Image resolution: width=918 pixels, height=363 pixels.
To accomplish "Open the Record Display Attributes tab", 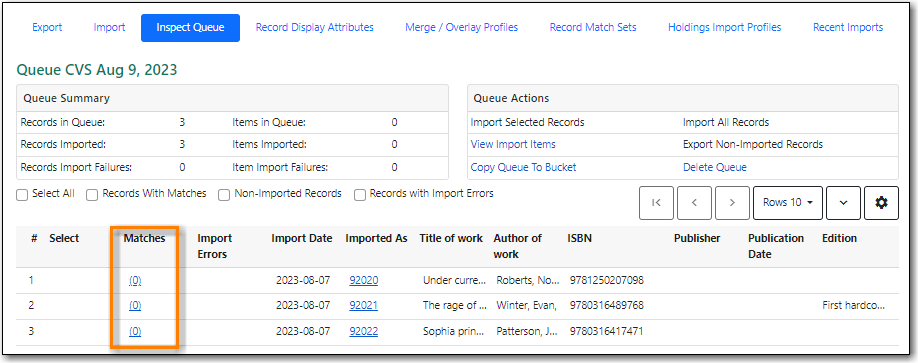I will pyautogui.click(x=314, y=28).
